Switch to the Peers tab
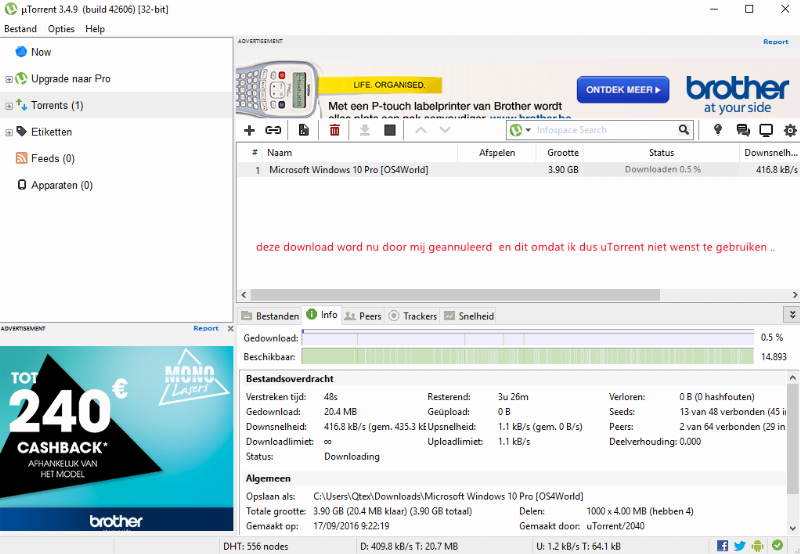The width and height of the screenshot is (800, 554). click(363, 316)
